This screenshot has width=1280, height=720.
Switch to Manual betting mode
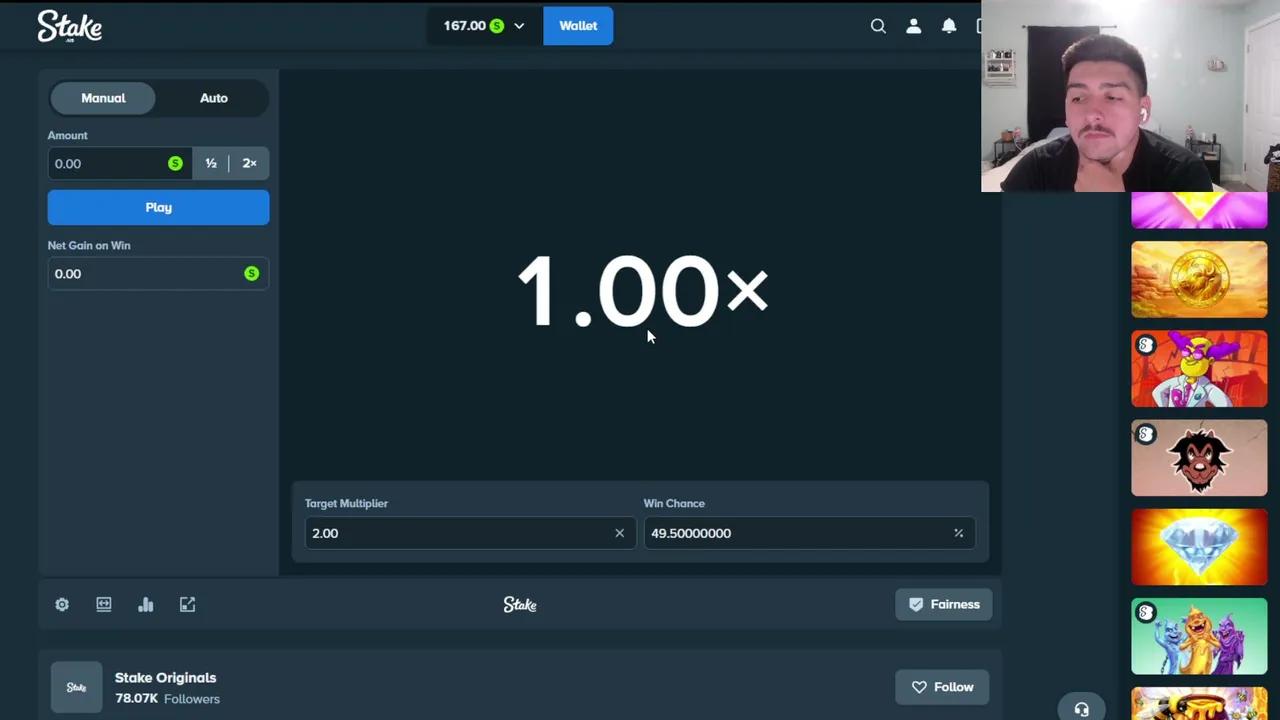[103, 98]
